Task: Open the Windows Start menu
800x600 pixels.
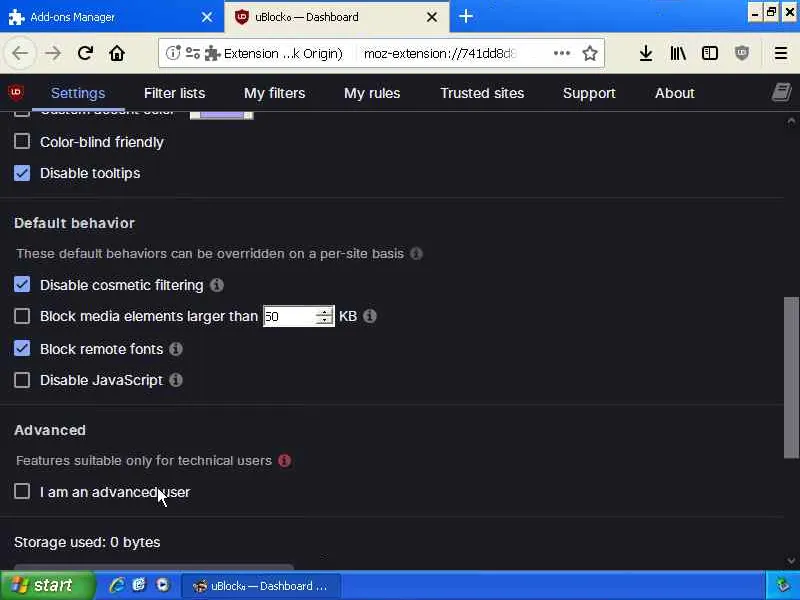Action: pos(47,585)
